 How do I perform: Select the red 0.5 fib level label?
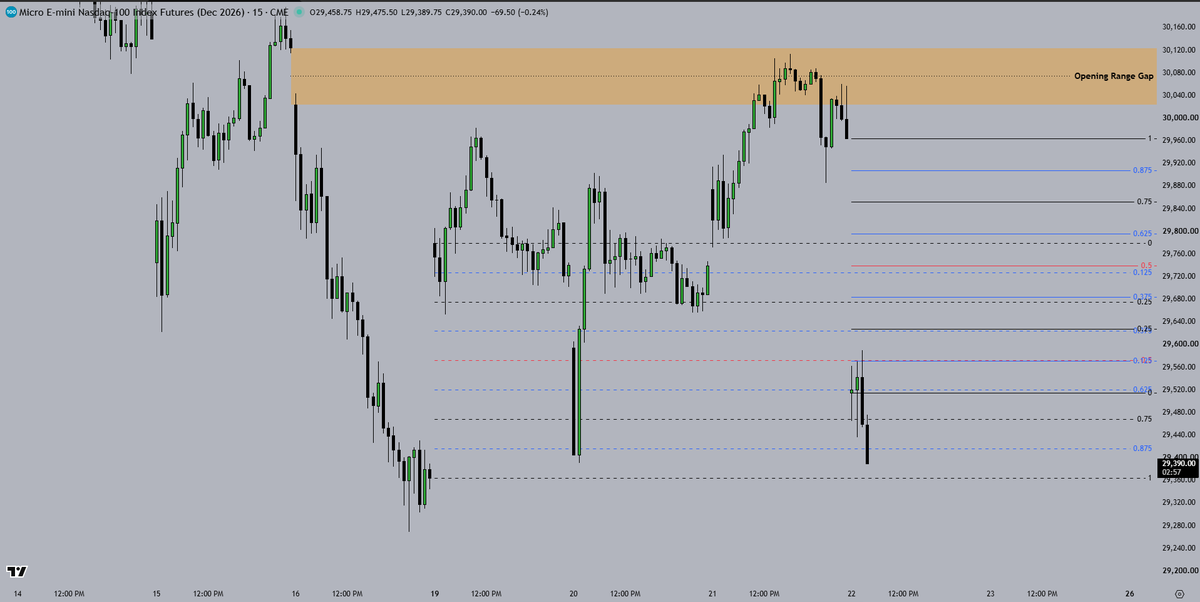click(x=1148, y=266)
